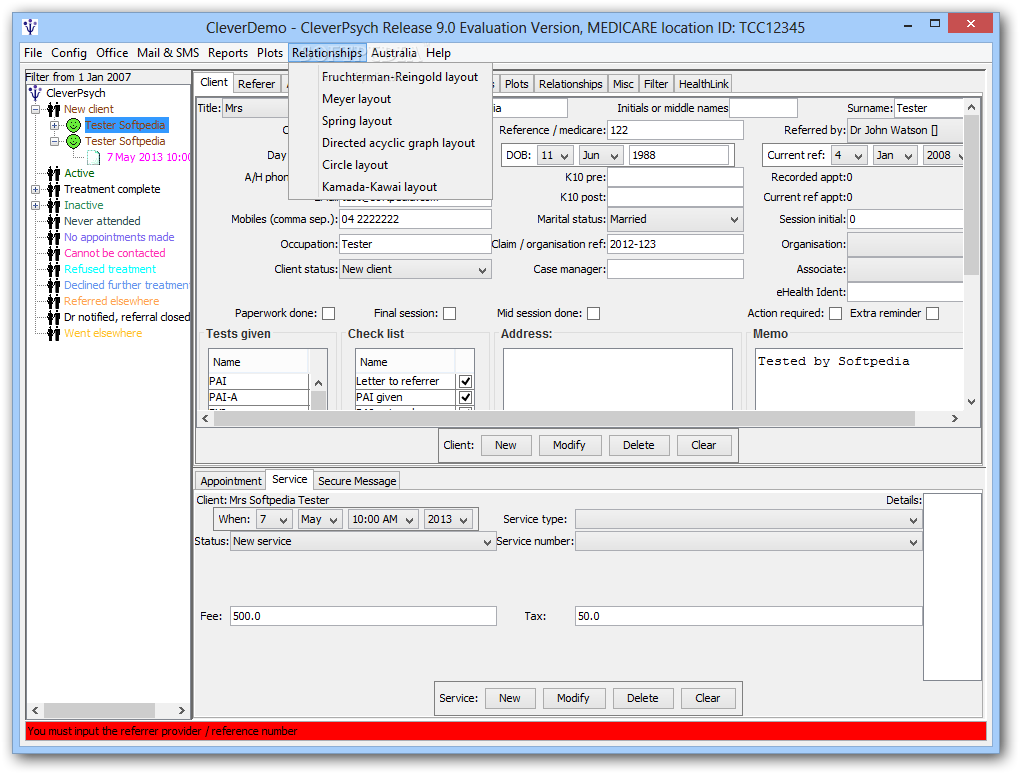Click the green smiley icon of selected Tester Softpedia

74,125
